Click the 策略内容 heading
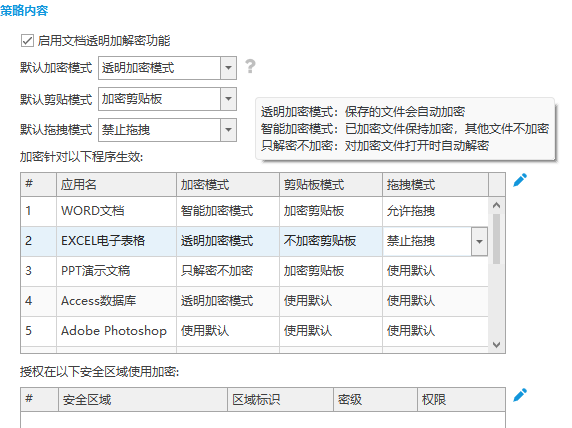This screenshot has width=572, height=428. pos(24,10)
